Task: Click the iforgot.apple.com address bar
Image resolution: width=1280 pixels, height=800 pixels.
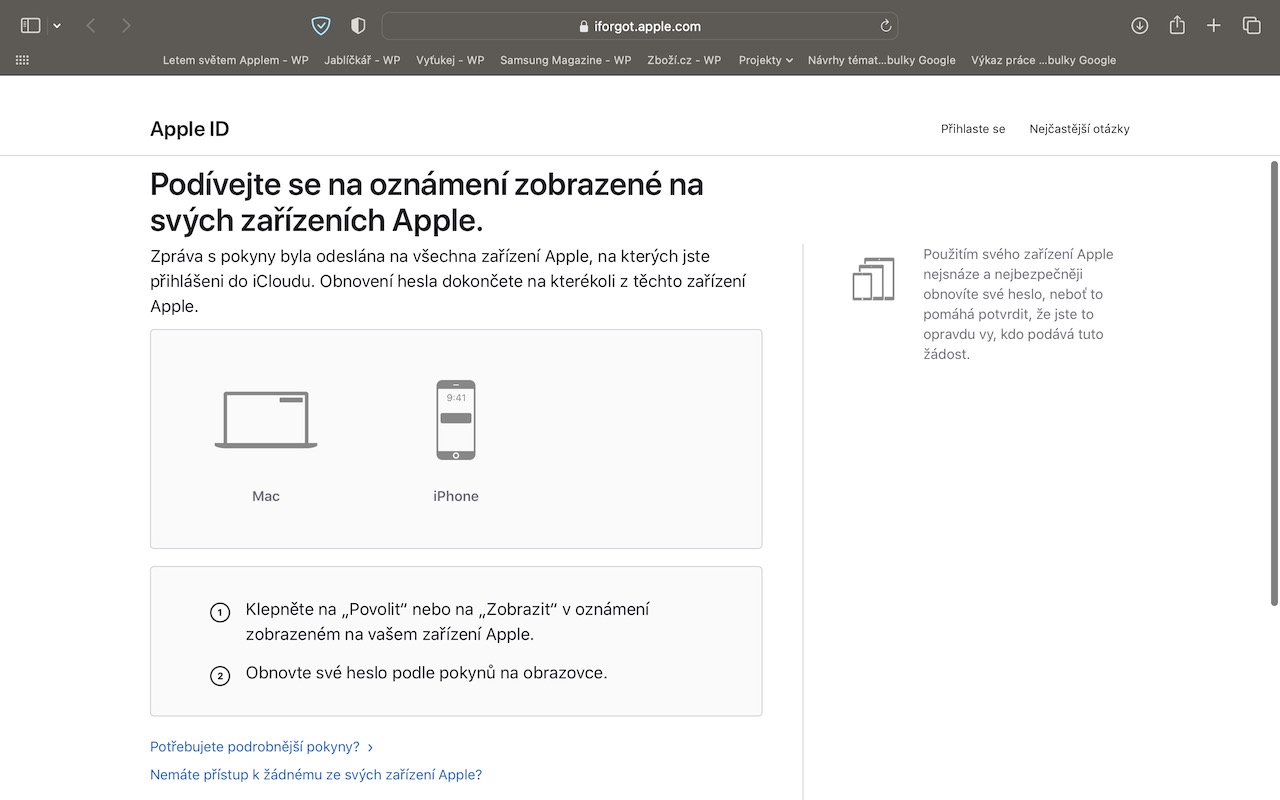Action: [640, 26]
